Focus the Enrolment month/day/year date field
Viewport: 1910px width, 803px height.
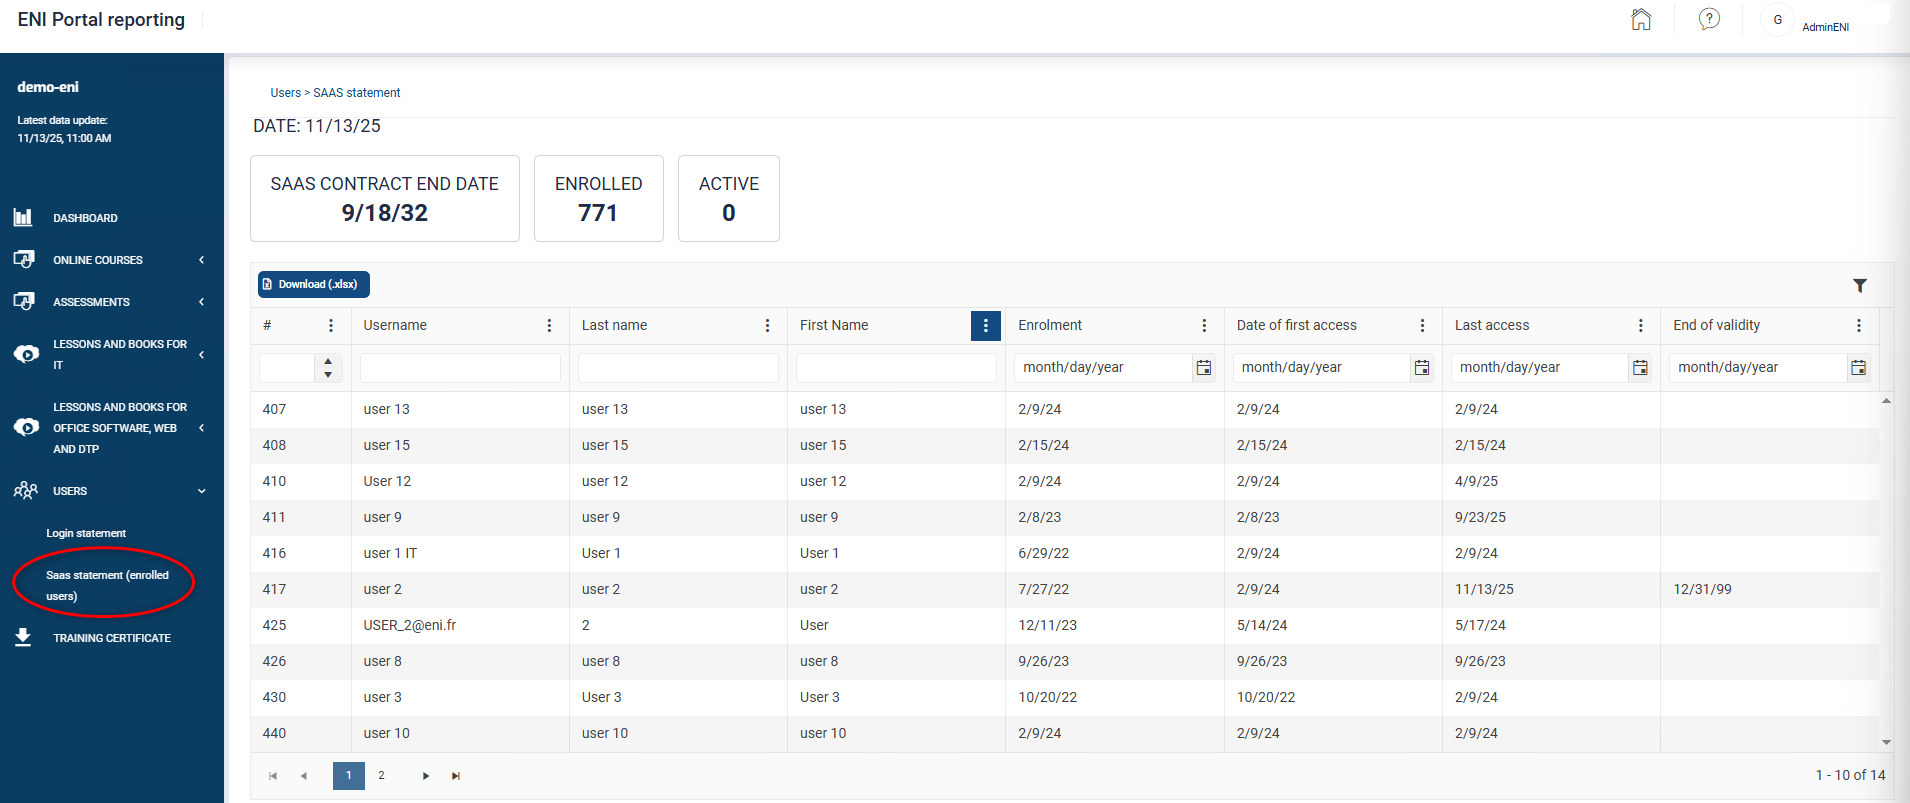point(1102,368)
